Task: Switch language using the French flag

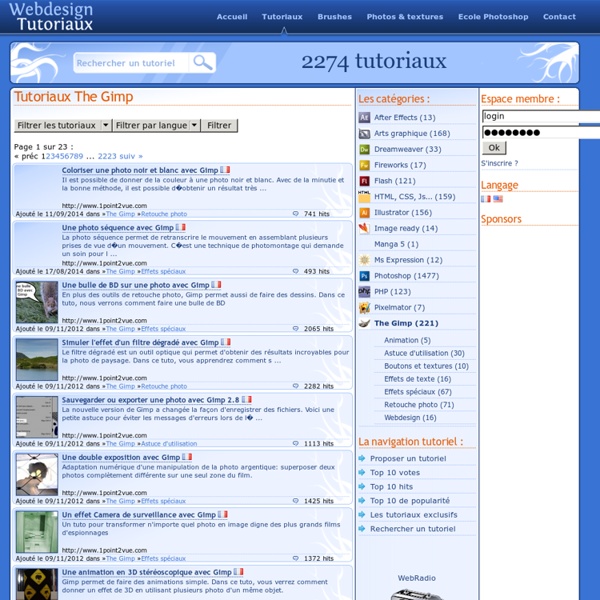Action: click(x=486, y=199)
